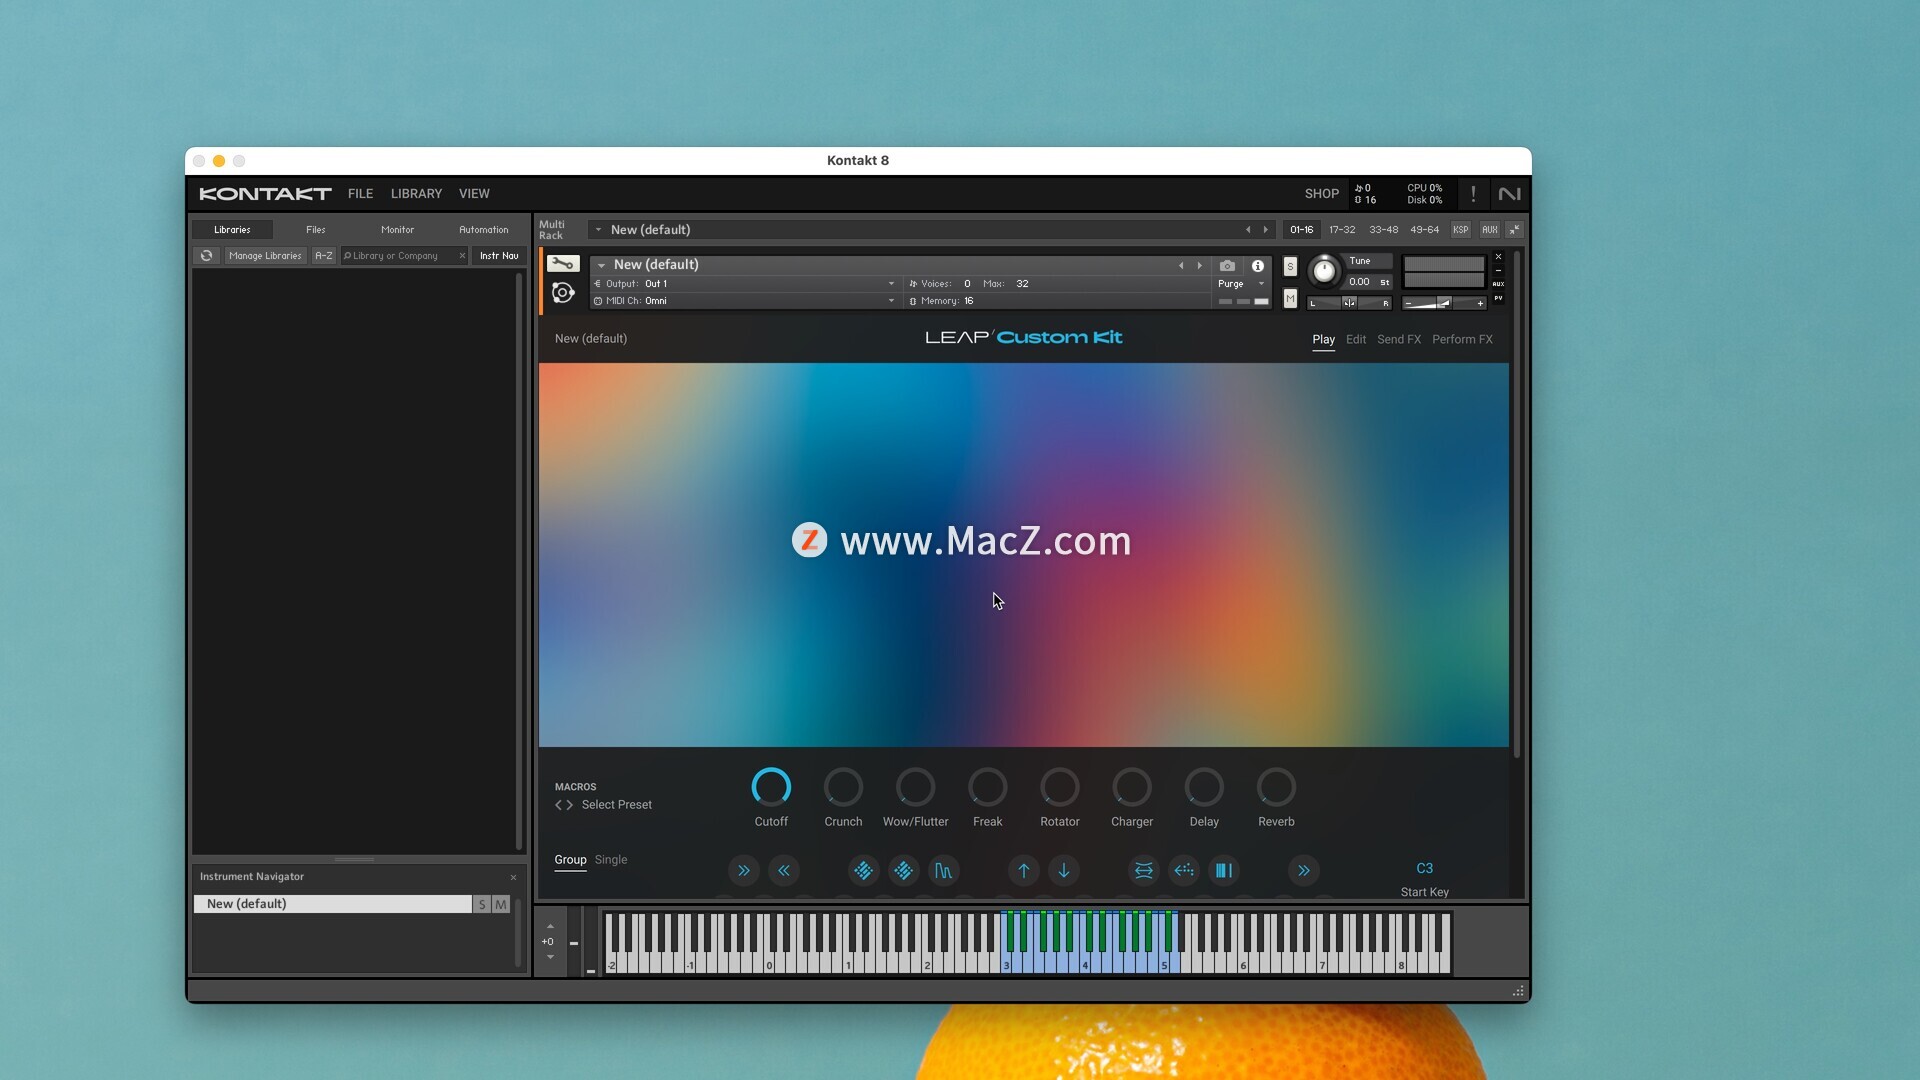Open the Send FX page

click(1398, 340)
